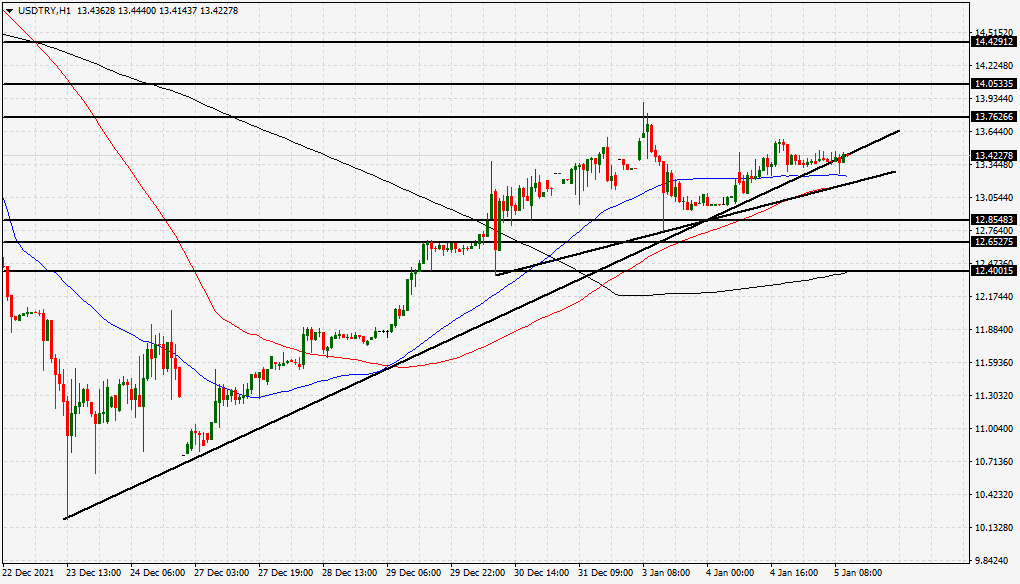This screenshot has height=584, width=1020.
Task: Click the 29 Dec 22:00 time axis label
Action: (x=478, y=573)
